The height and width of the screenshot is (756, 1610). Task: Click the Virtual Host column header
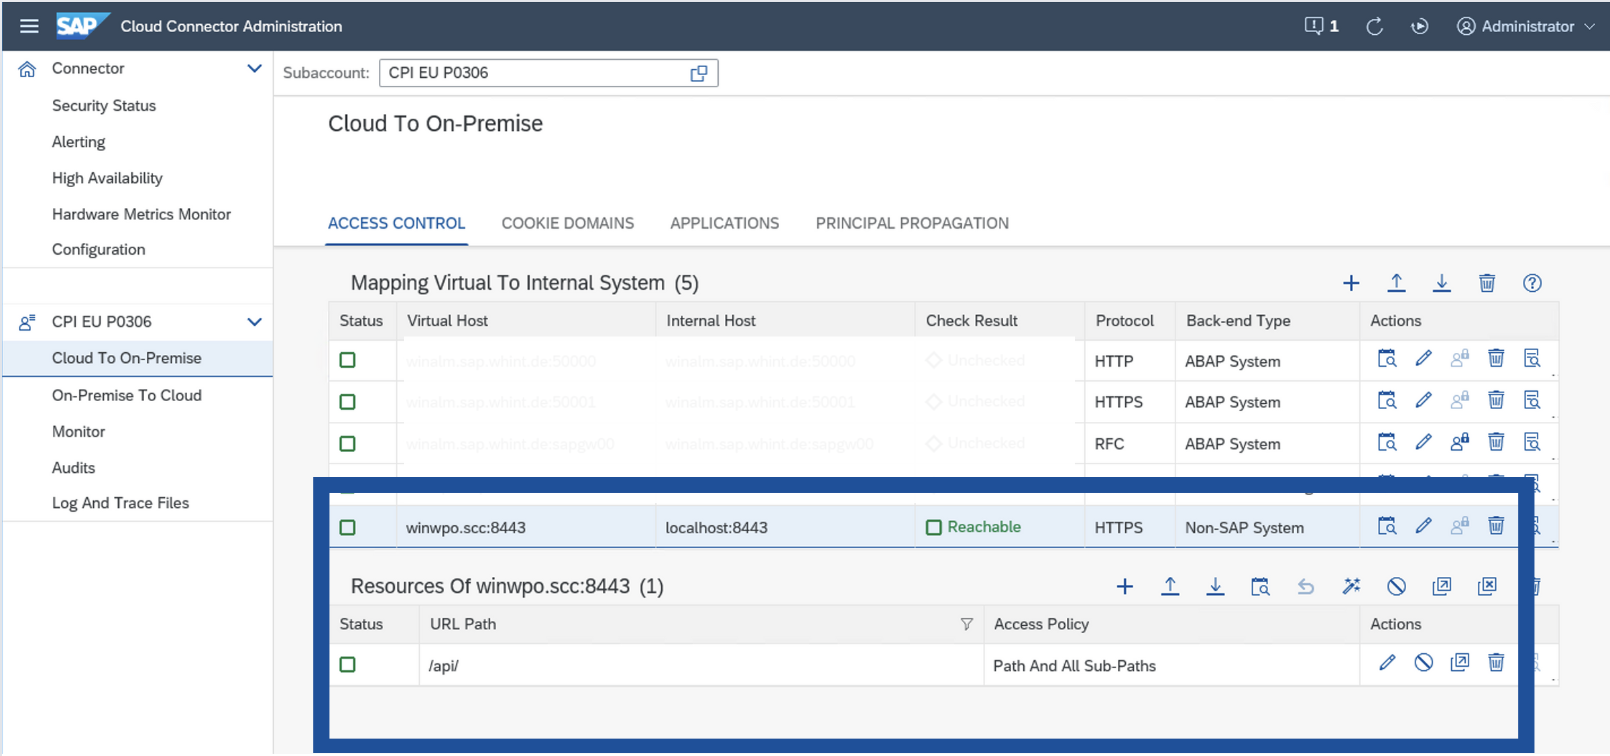coord(447,321)
